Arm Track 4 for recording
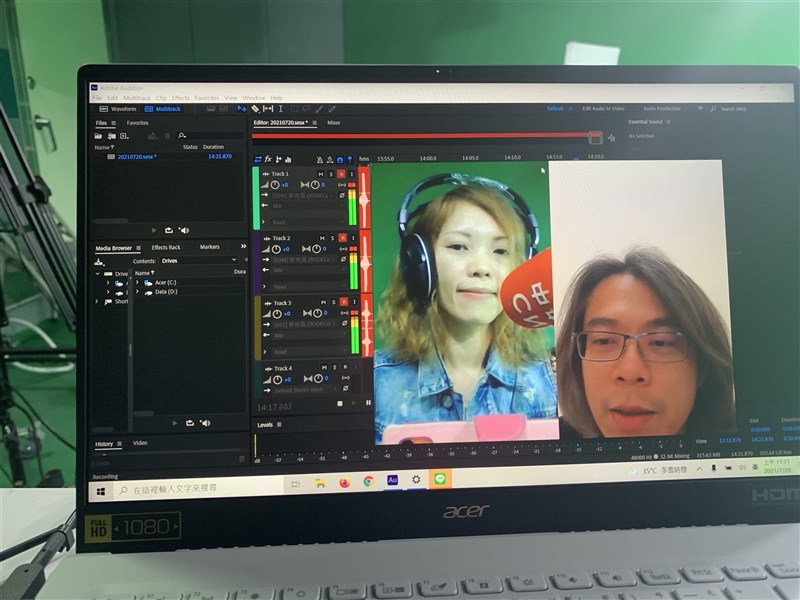Viewport: 800px width, 600px height. pos(345,367)
